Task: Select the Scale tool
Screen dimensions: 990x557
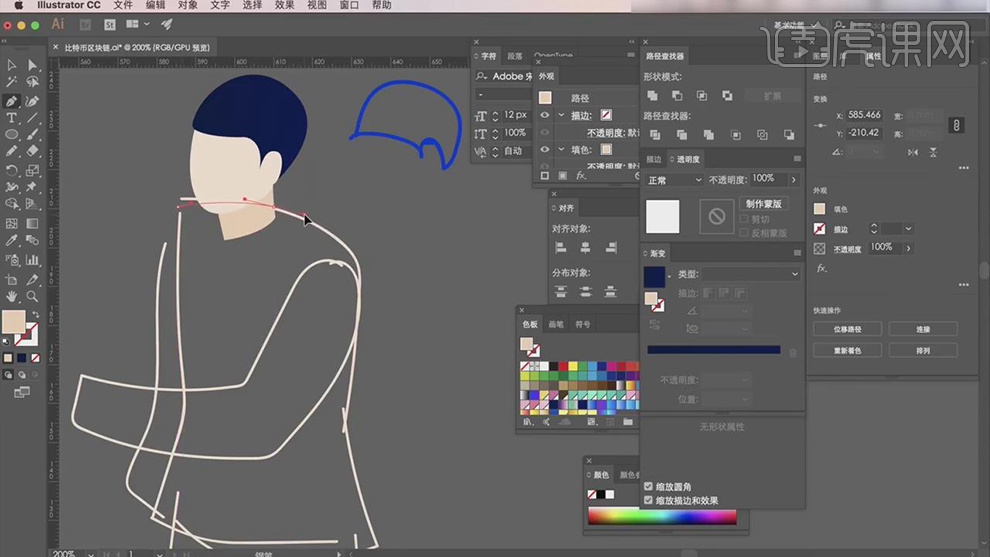Action: click(32, 171)
